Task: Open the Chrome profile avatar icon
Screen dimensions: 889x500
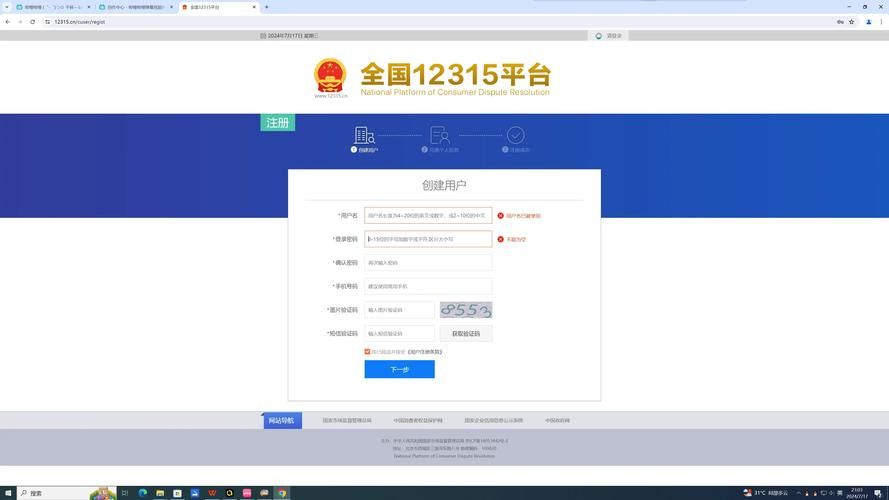Action: (x=869, y=22)
